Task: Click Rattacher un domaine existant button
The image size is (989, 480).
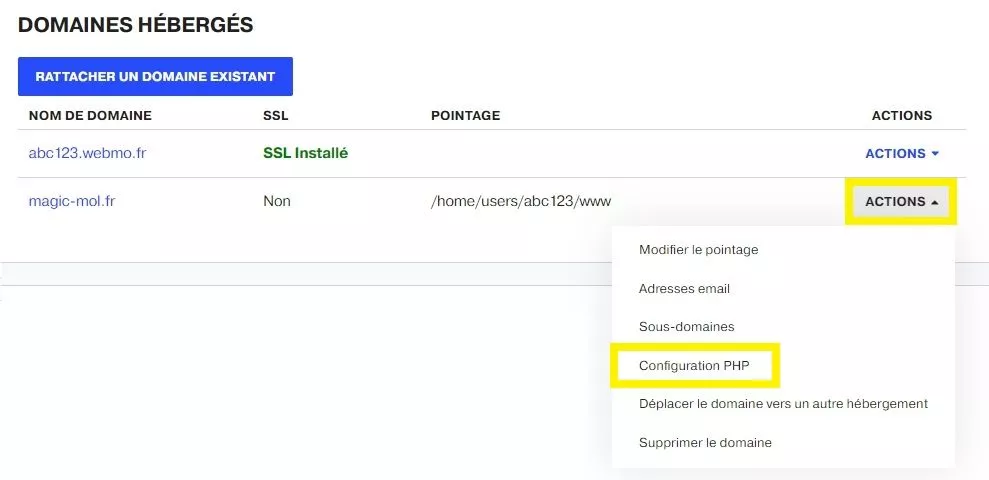Action: pos(155,76)
